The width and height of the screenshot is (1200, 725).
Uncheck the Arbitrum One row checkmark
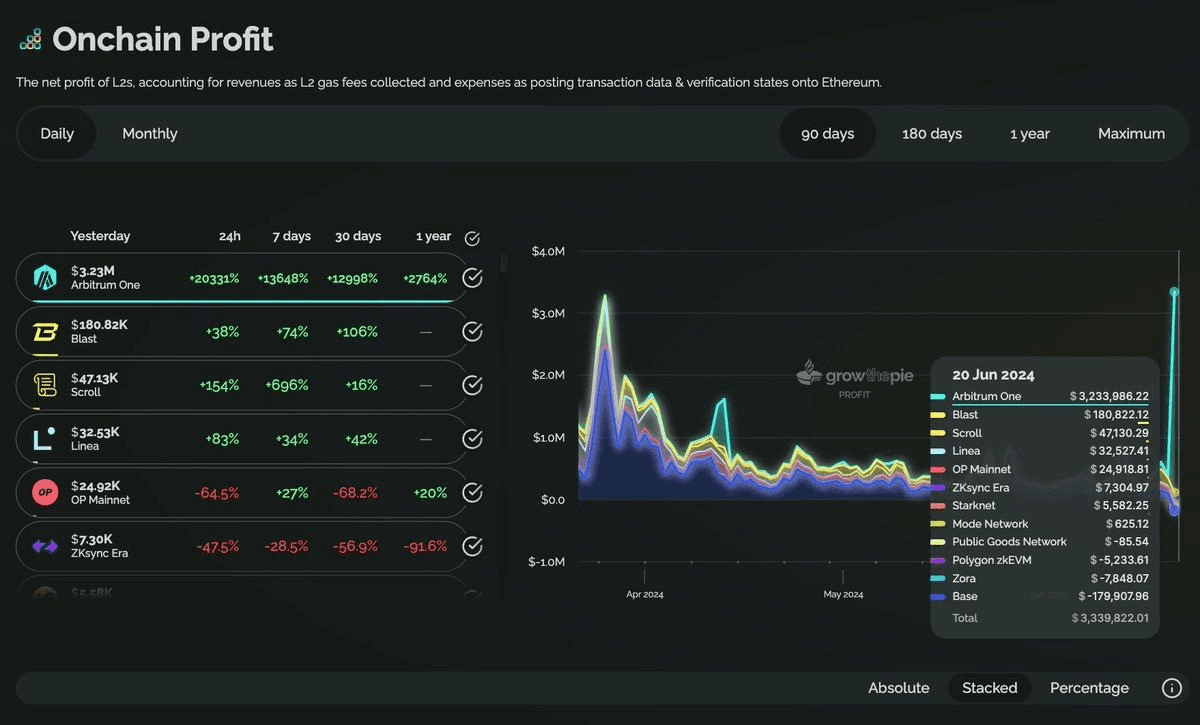tap(472, 278)
